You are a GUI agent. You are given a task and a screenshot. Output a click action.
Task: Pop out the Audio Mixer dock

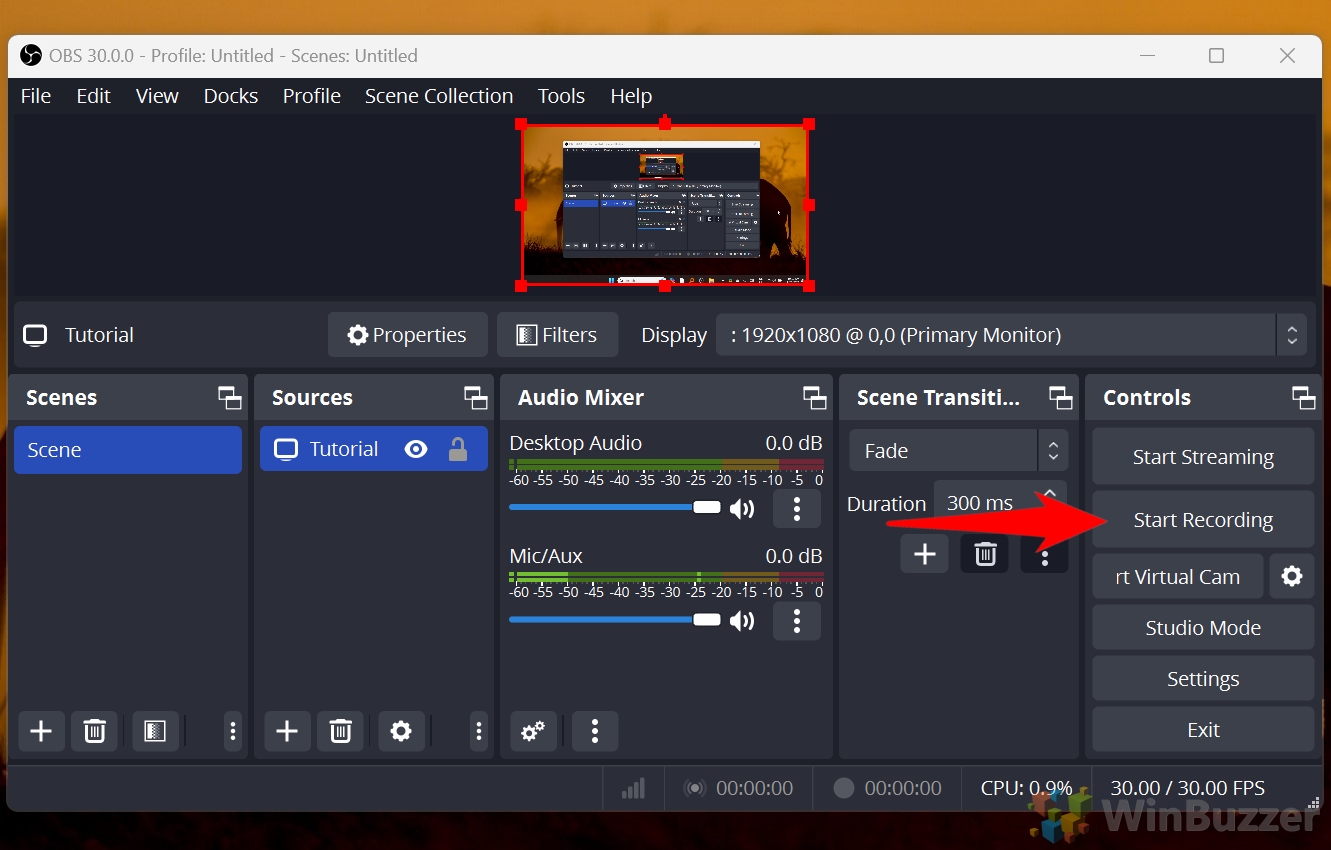pos(815,398)
